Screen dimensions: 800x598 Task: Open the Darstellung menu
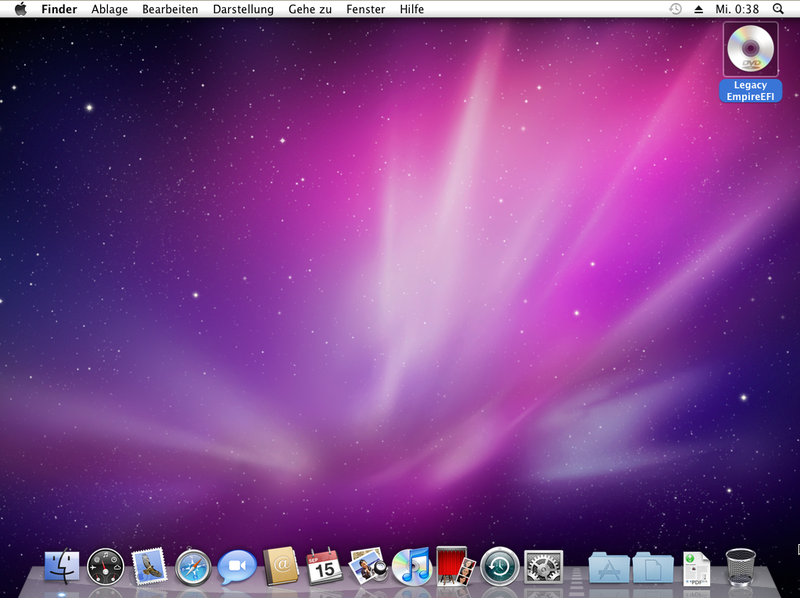point(243,9)
